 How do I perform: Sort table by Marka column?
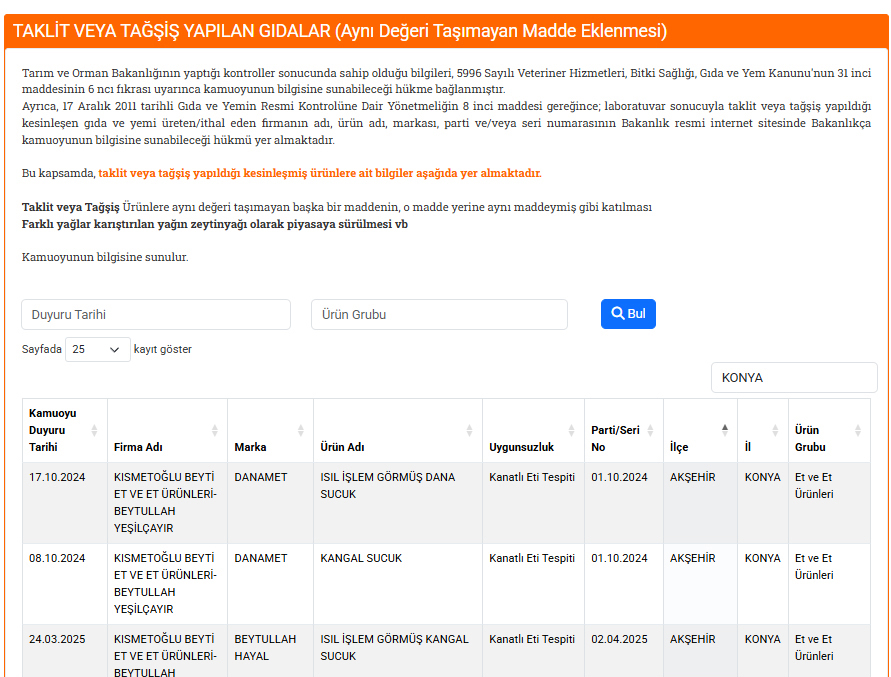click(x=270, y=430)
